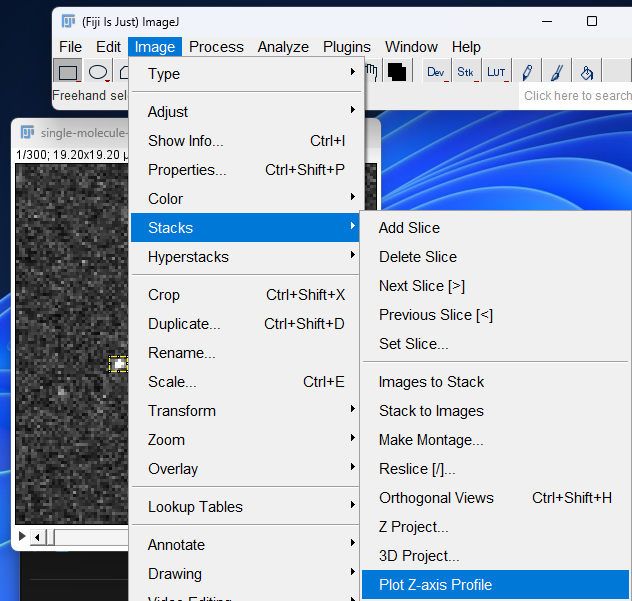Play the stack animation
The width and height of the screenshot is (632, 601).
point(22,536)
